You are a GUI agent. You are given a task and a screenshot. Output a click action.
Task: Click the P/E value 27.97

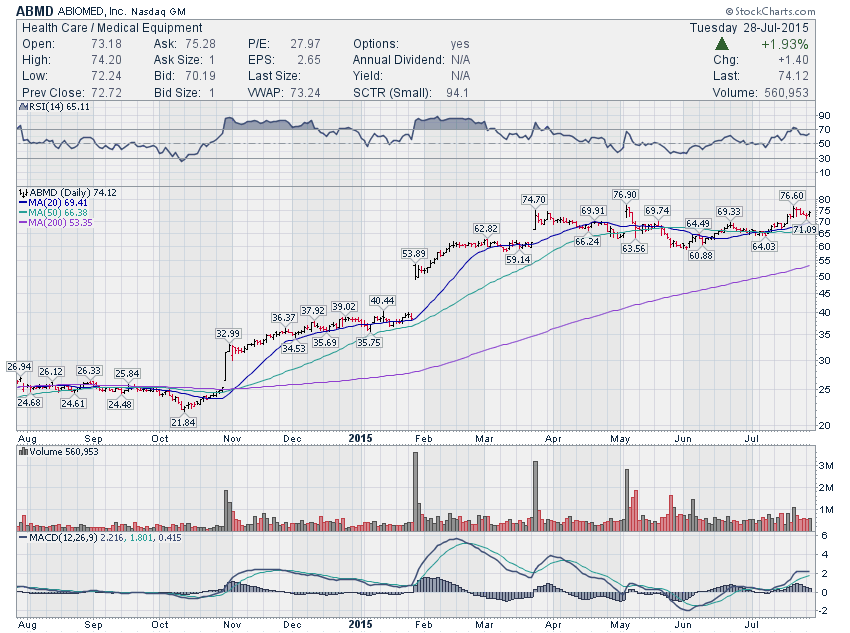[305, 44]
